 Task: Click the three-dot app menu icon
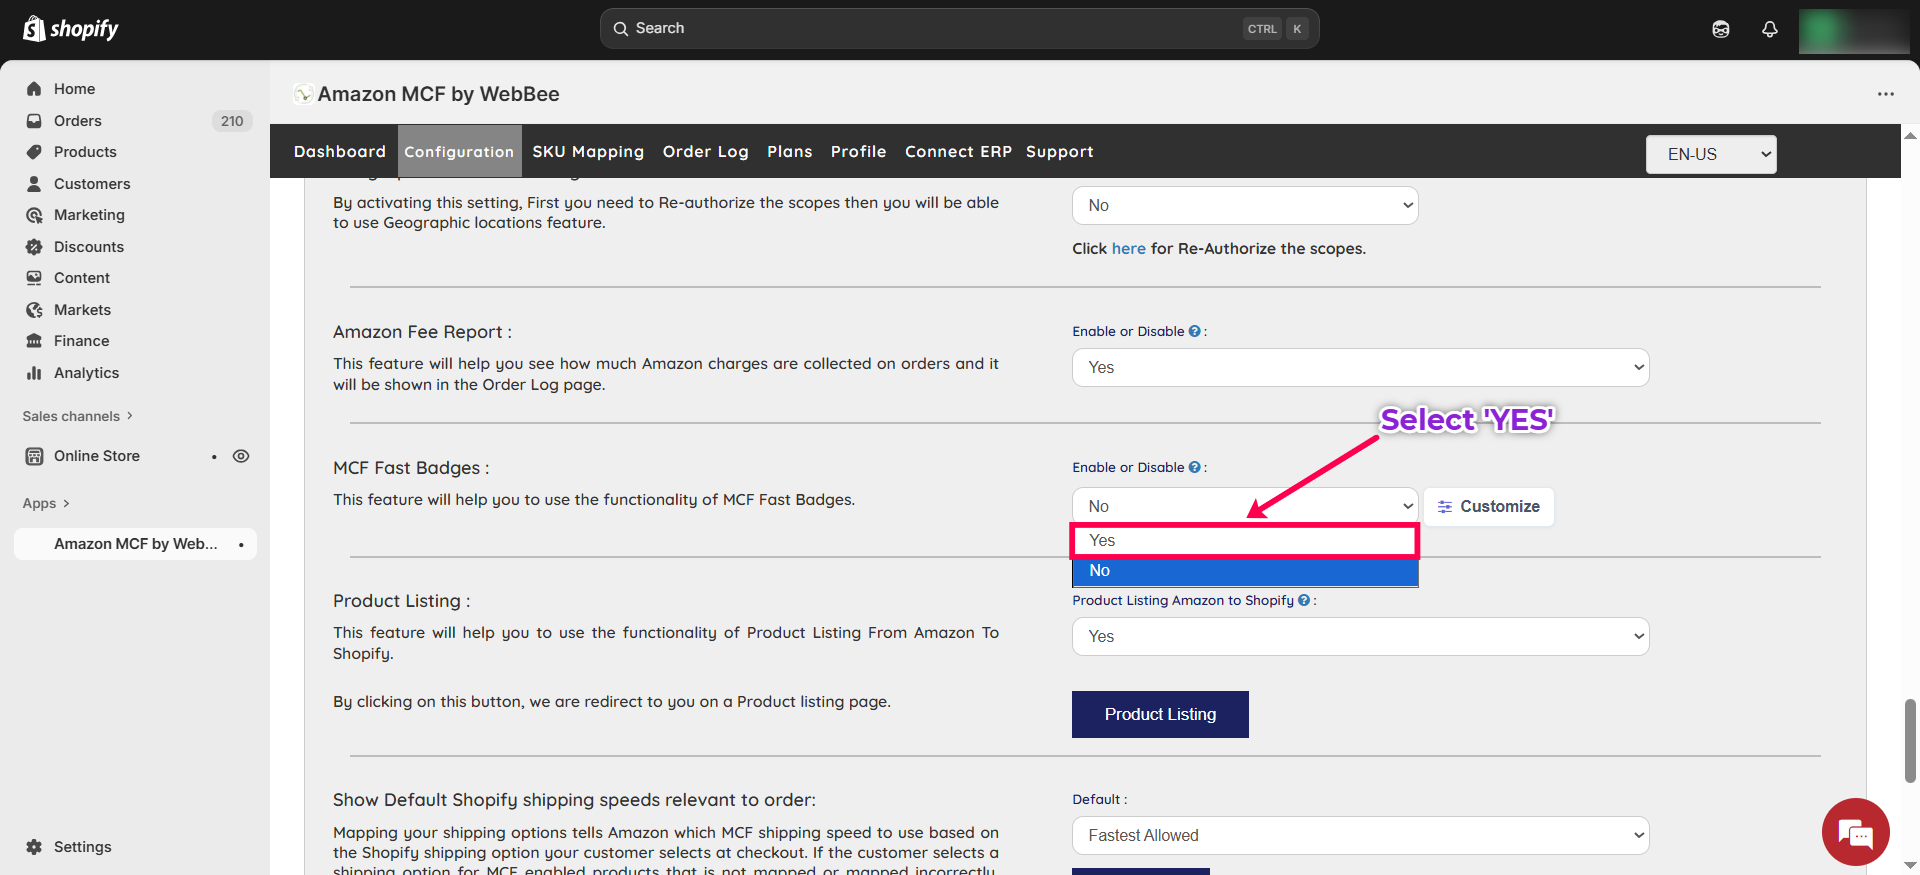[1885, 94]
